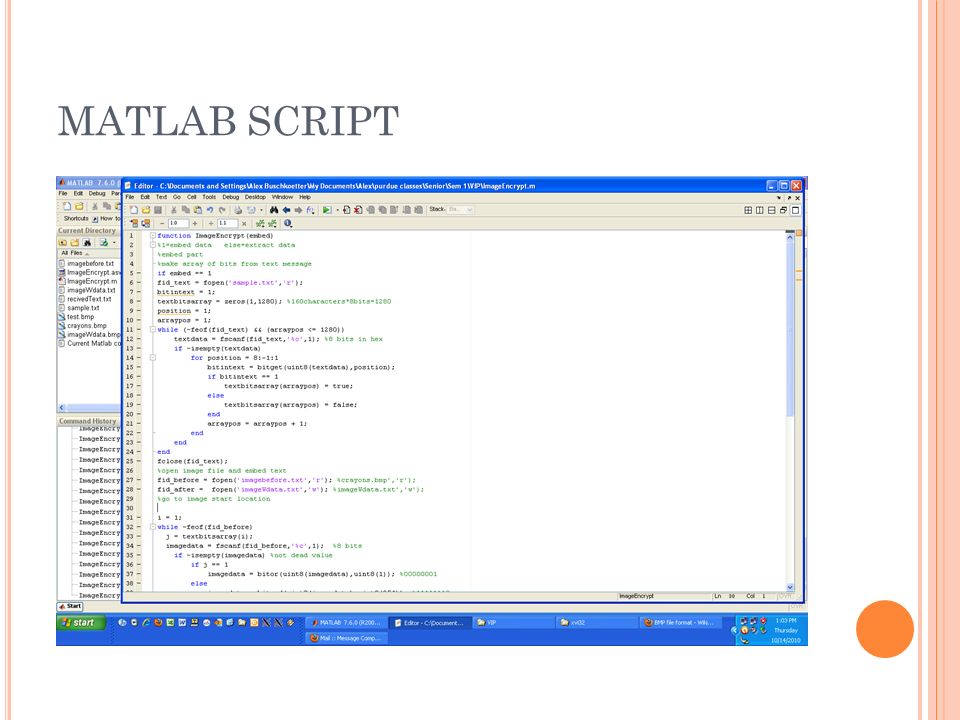The height and width of the screenshot is (720, 960).
Task: Redo the last edit in Editor
Action: point(222,210)
